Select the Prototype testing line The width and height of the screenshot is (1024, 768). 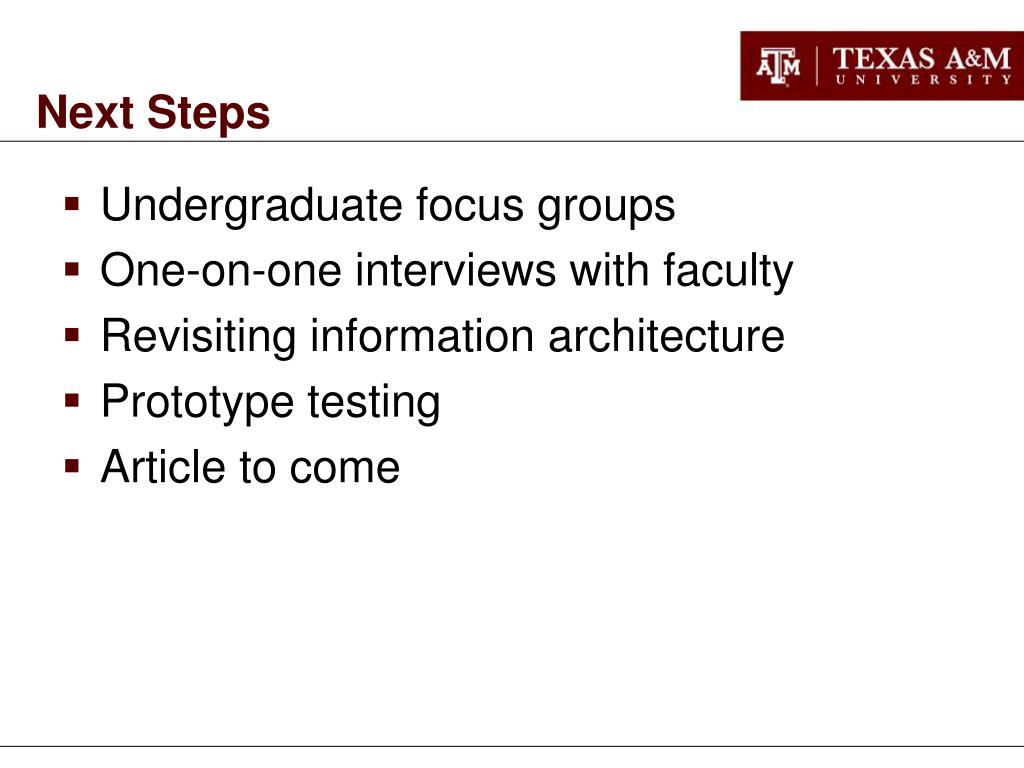click(x=270, y=402)
